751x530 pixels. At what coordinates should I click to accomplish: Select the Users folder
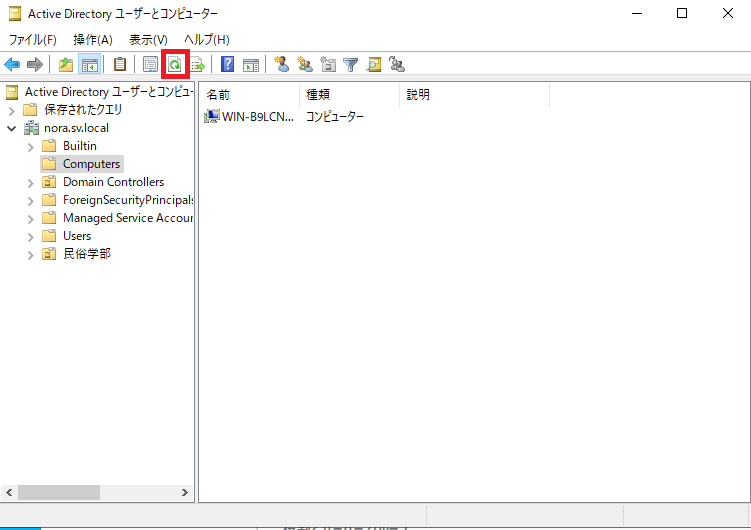[x=77, y=236]
